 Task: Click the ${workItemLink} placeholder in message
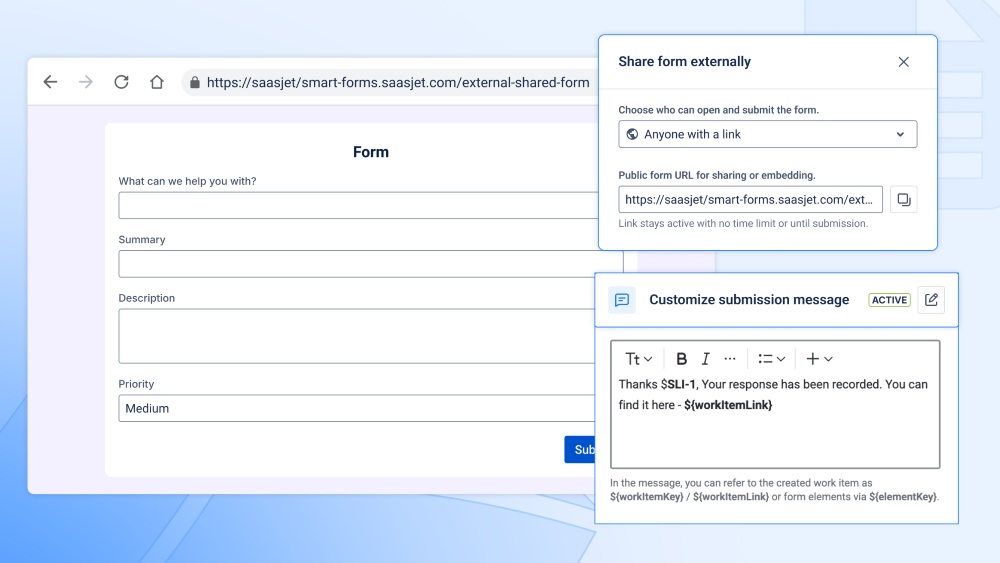728,405
